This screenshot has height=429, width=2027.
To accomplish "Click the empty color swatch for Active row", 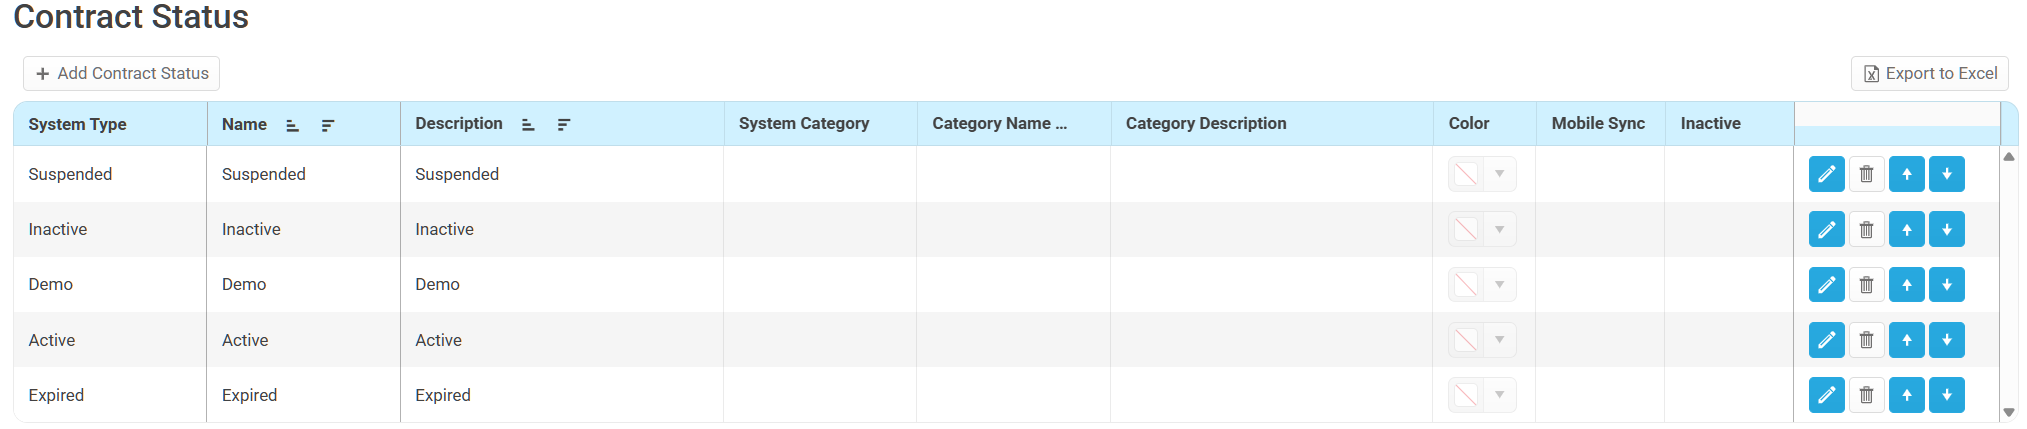I will pos(1466,340).
